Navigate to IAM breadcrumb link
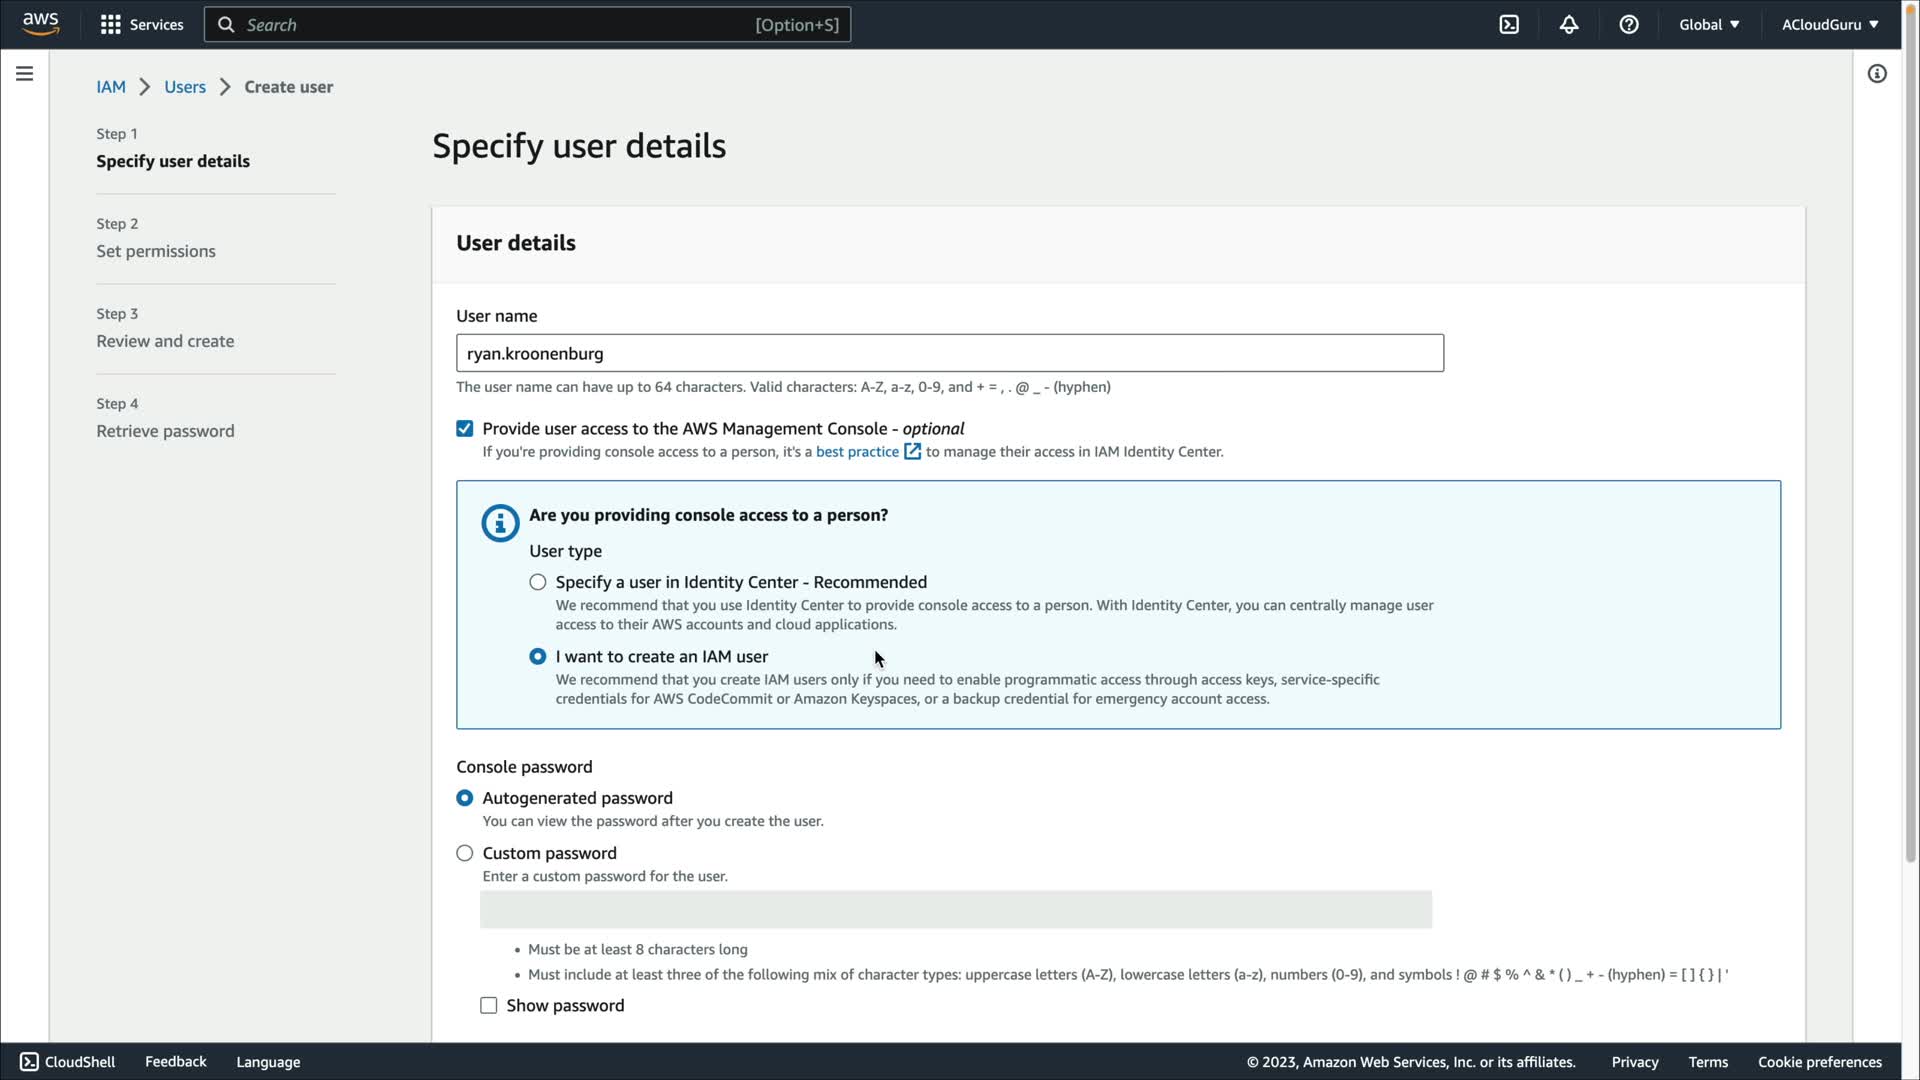This screenshot has height=1080, width=1920. 111,87
